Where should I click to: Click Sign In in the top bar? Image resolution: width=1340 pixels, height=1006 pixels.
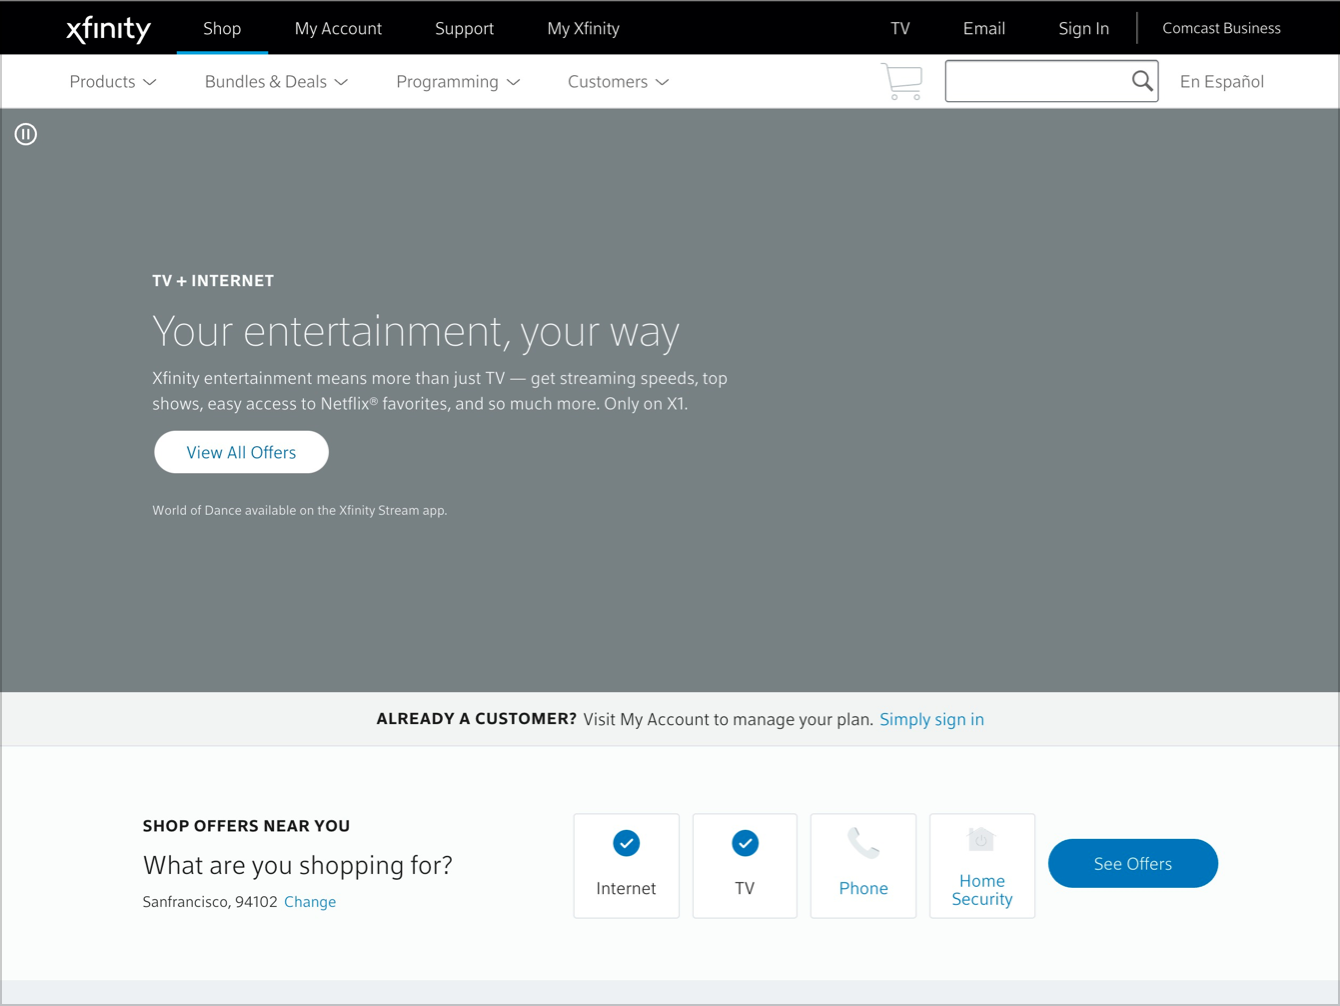[1084, 28]
